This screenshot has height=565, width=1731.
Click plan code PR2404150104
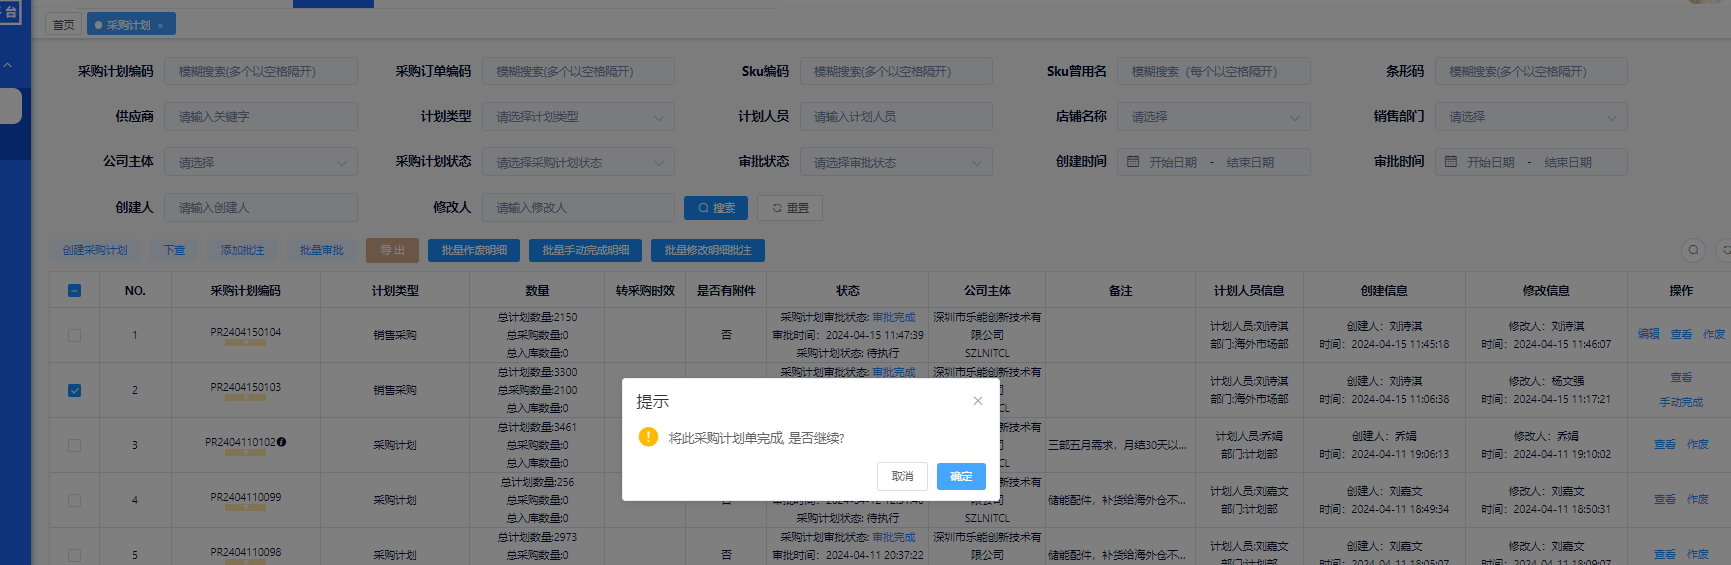coord(245,332)
